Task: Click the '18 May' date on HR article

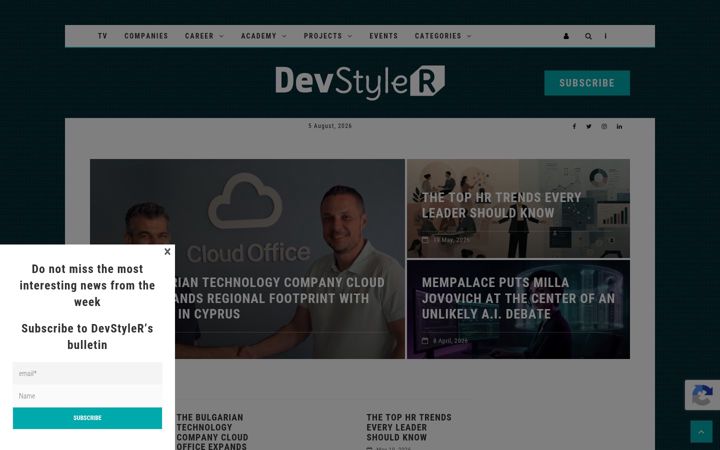Action: [x=451, y=240]
